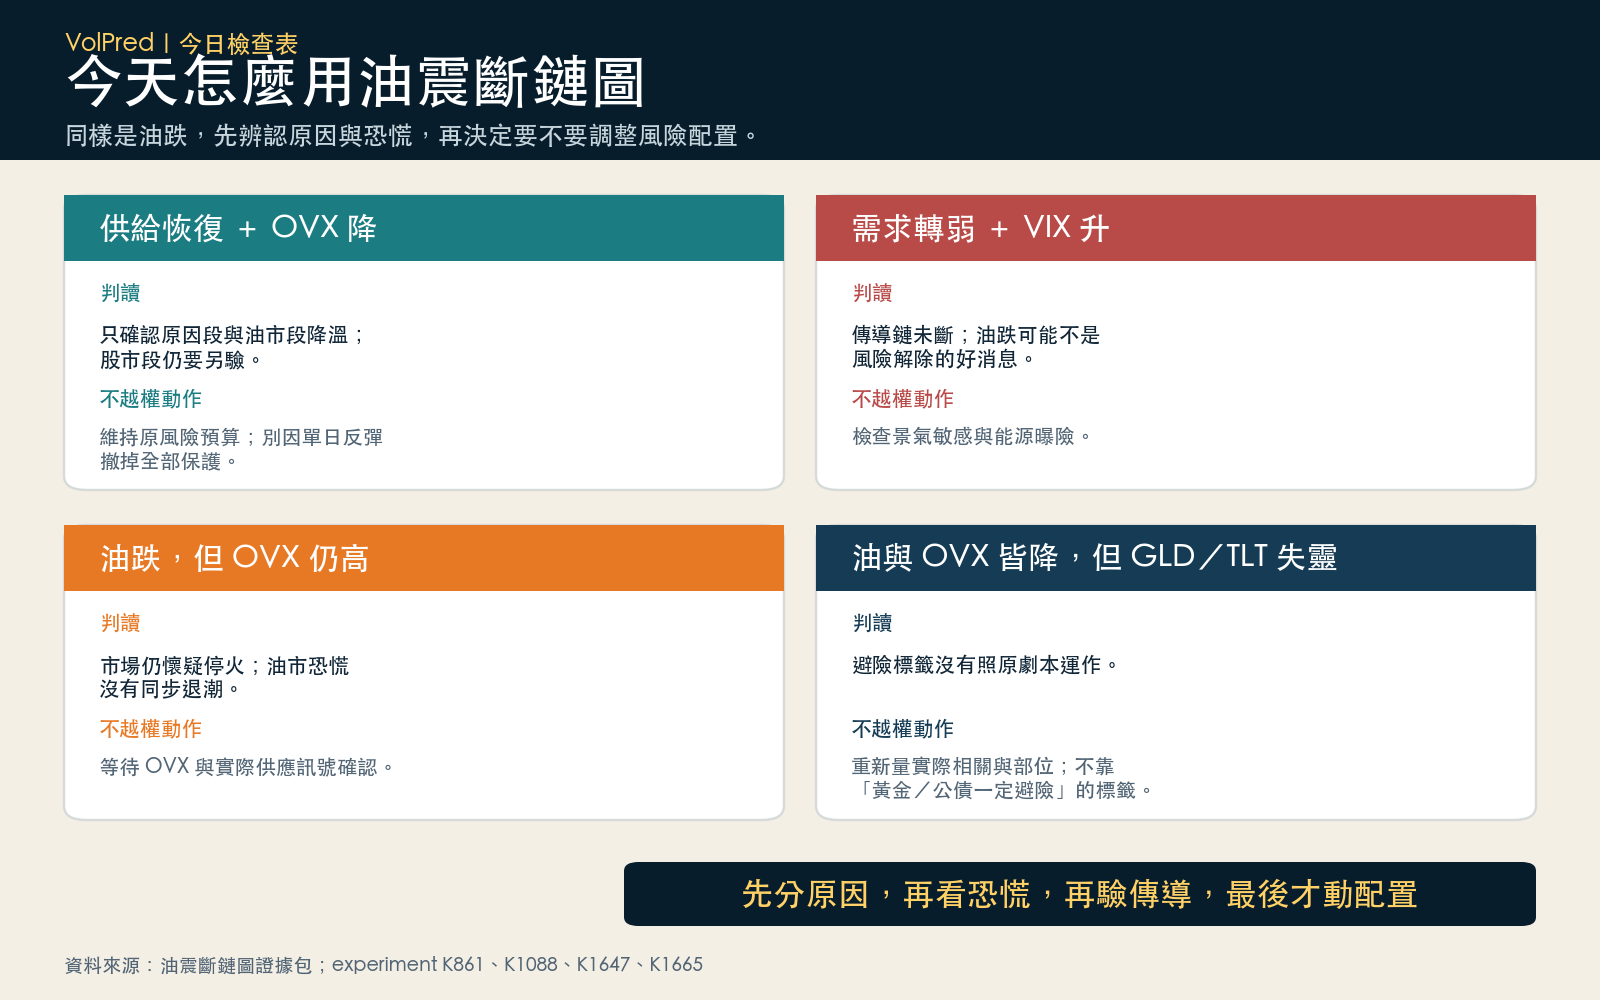
Task: Click the line 股市段仍要另驗。
Action: click(x=181, y=360)
